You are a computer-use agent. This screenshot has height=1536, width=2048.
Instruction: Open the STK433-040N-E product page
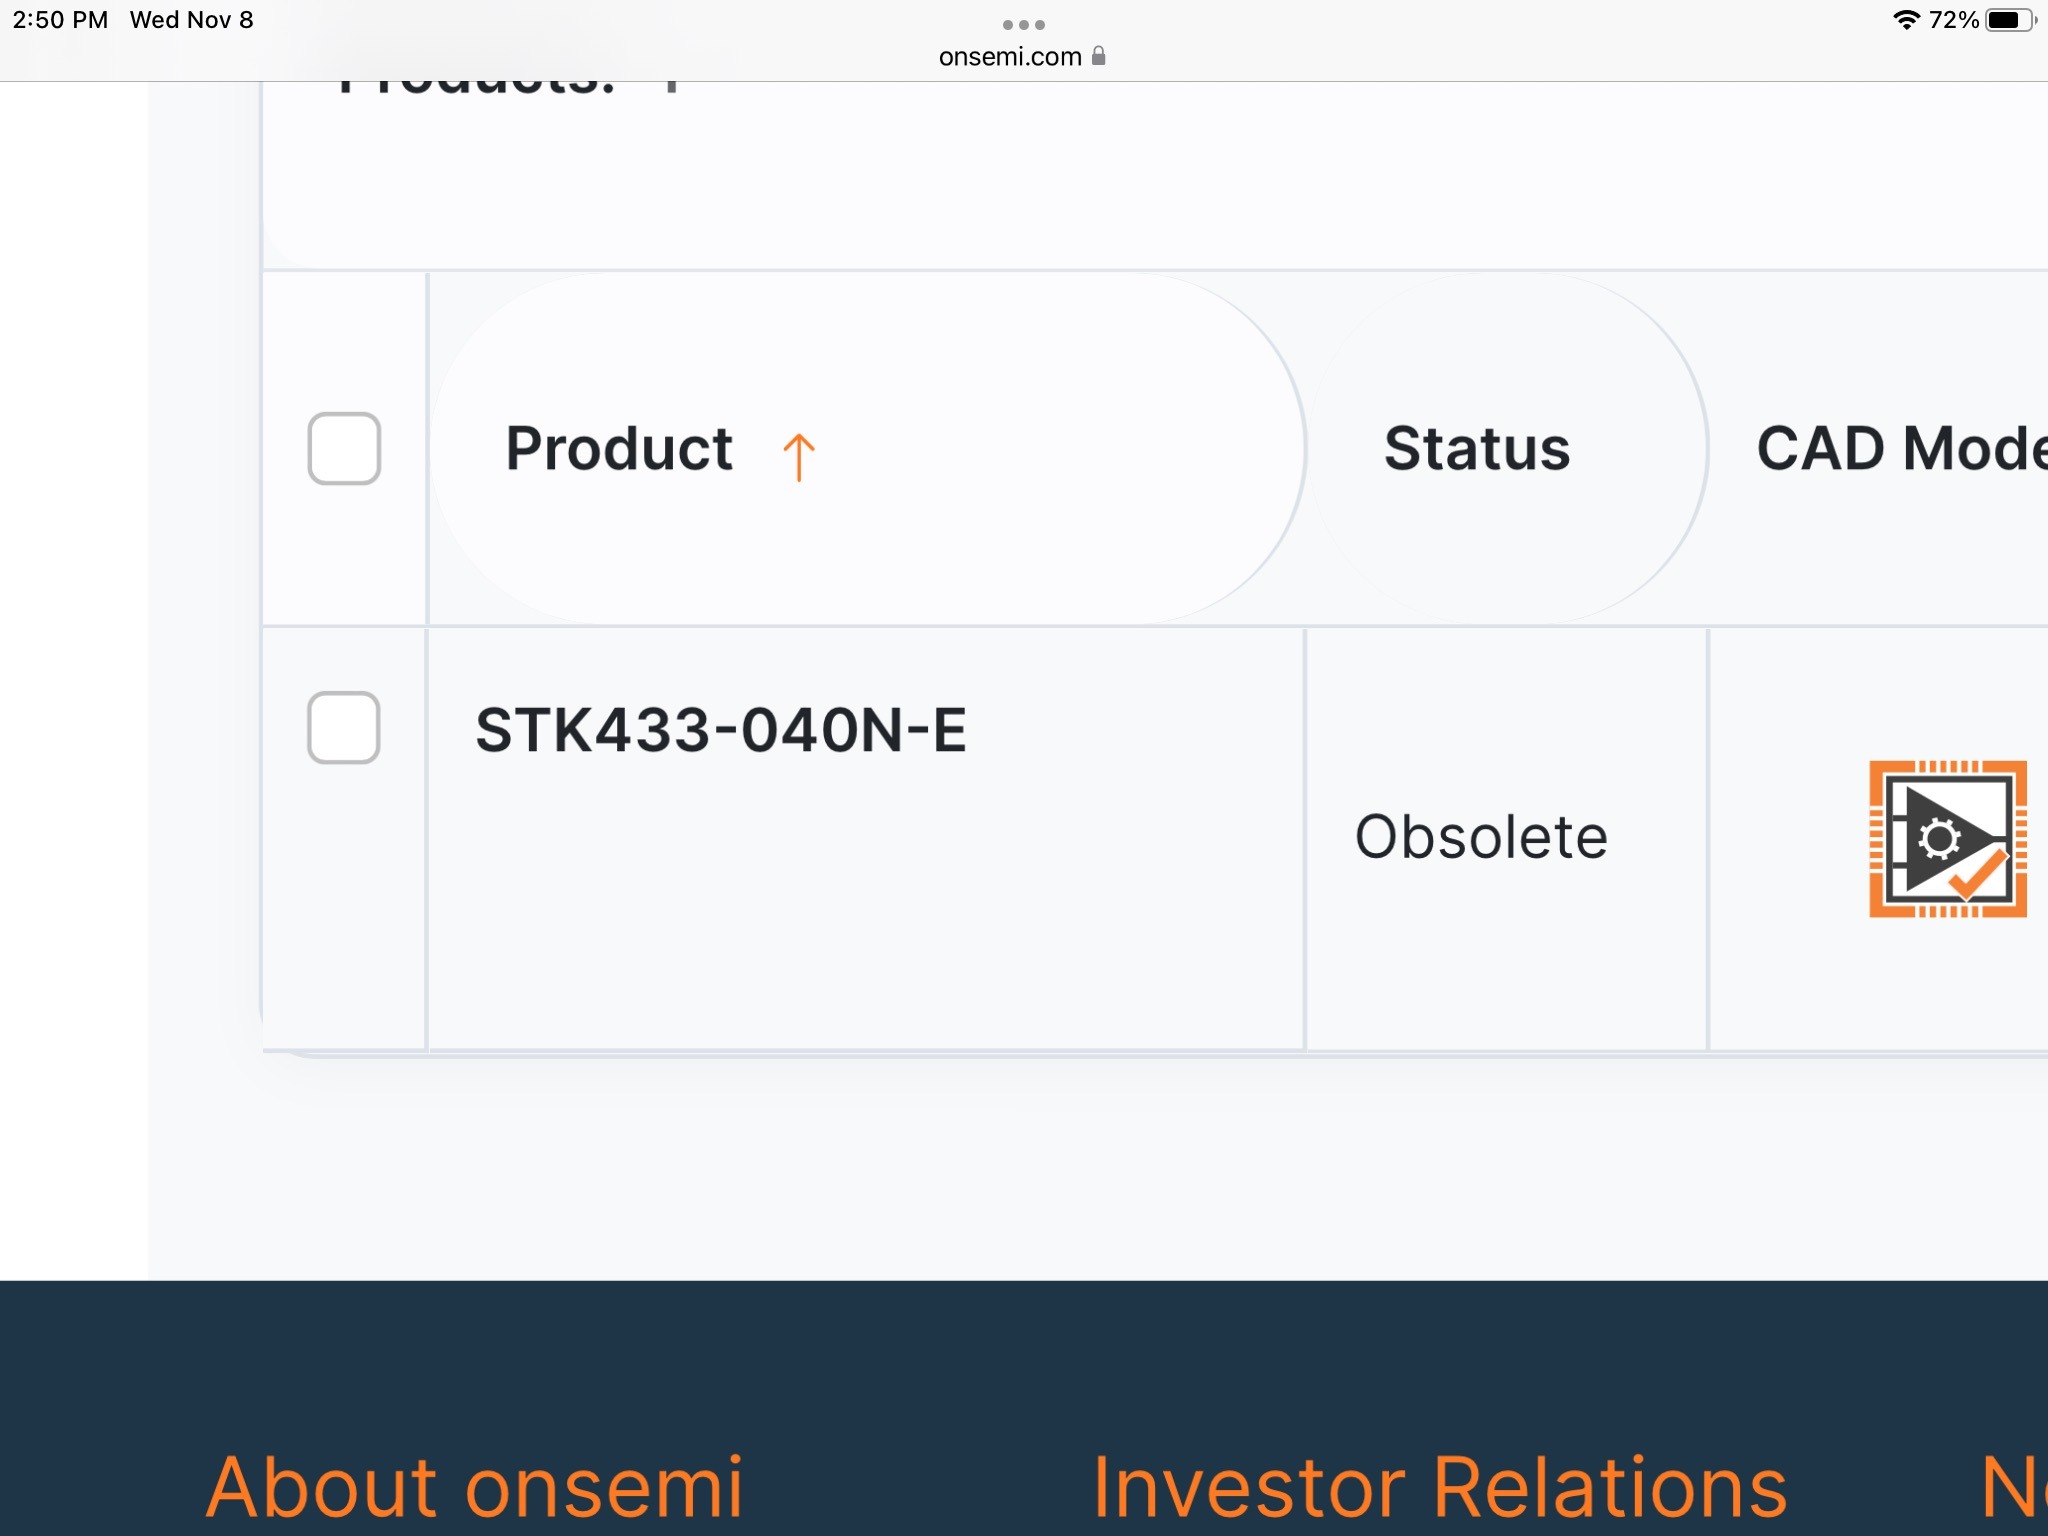pos(721,730)
